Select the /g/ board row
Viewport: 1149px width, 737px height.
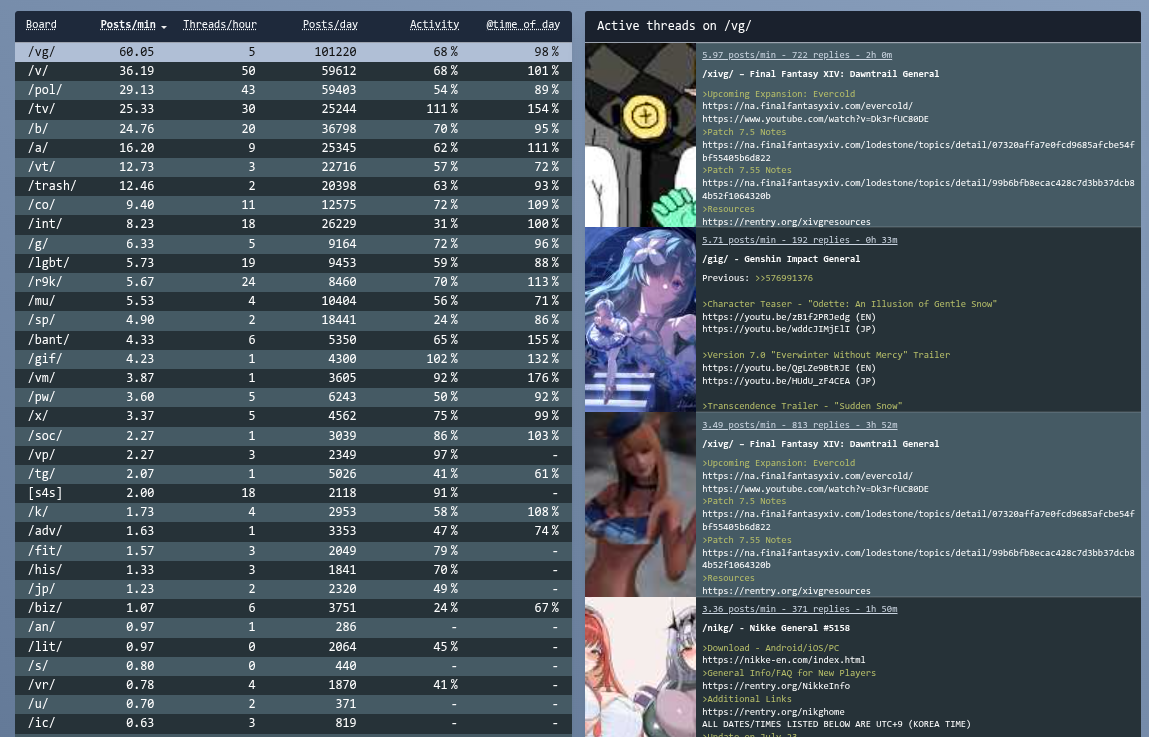[x=293, y=243]
